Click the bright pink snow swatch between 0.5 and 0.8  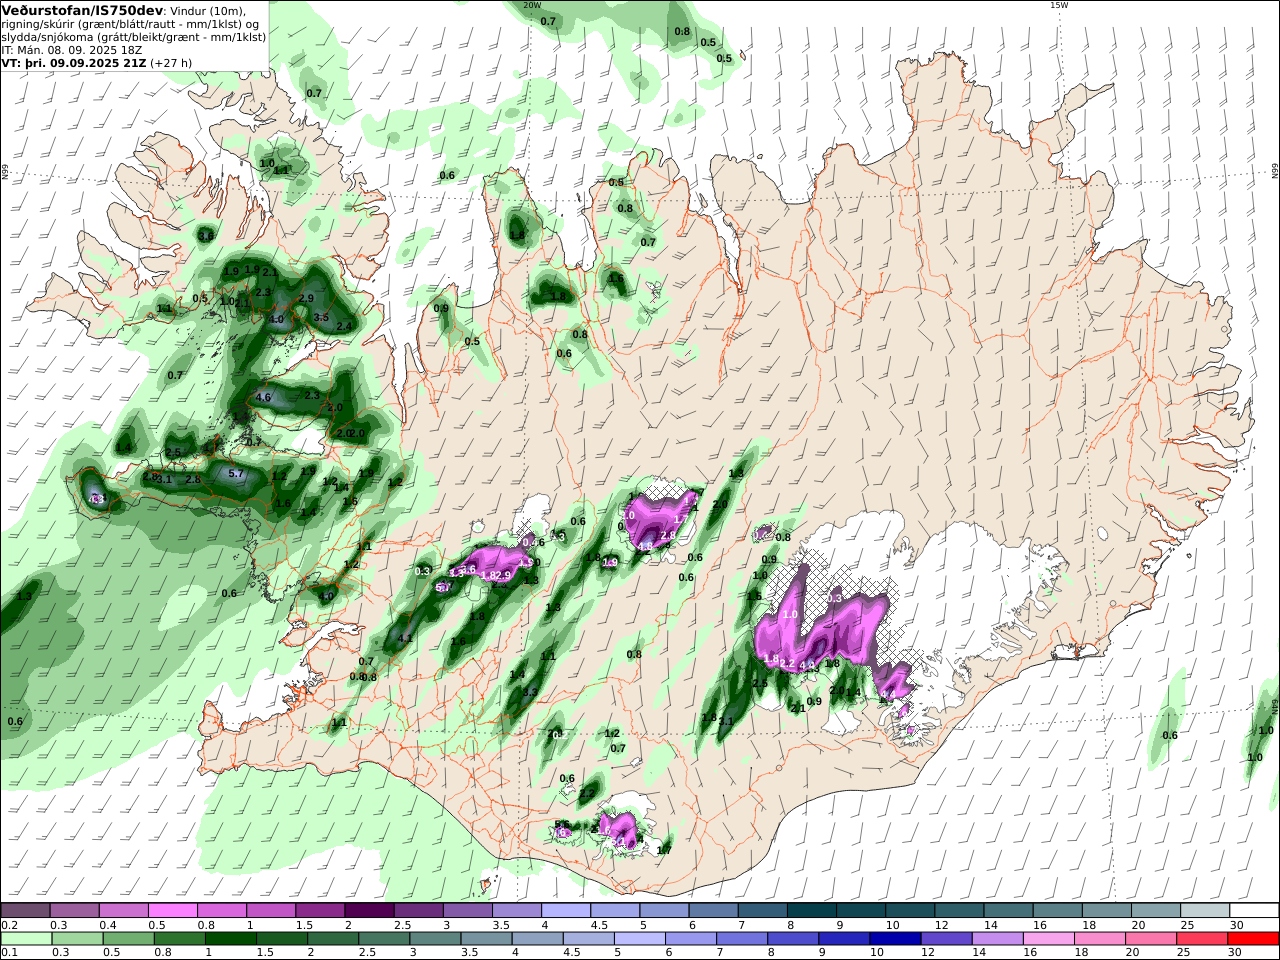pyautogui.click(x=172, y=910)
